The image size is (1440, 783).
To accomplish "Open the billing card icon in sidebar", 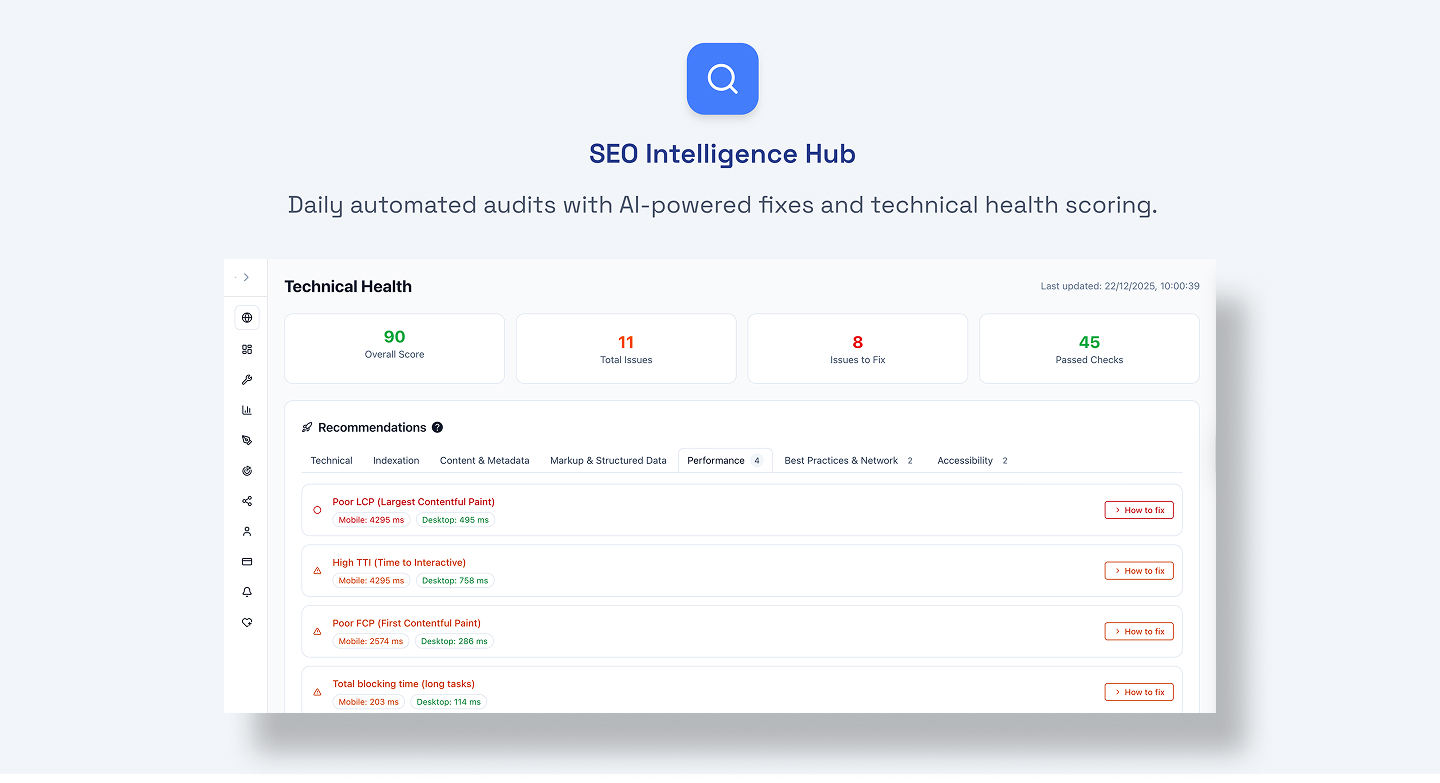I will 246,561.
